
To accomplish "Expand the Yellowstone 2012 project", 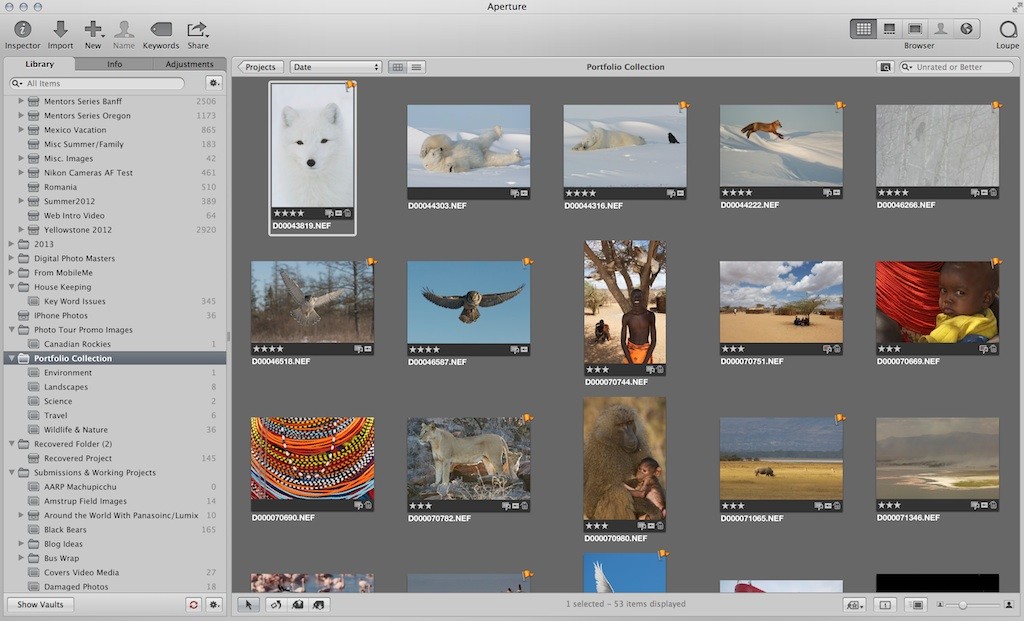I will click(x=21, y=230).
